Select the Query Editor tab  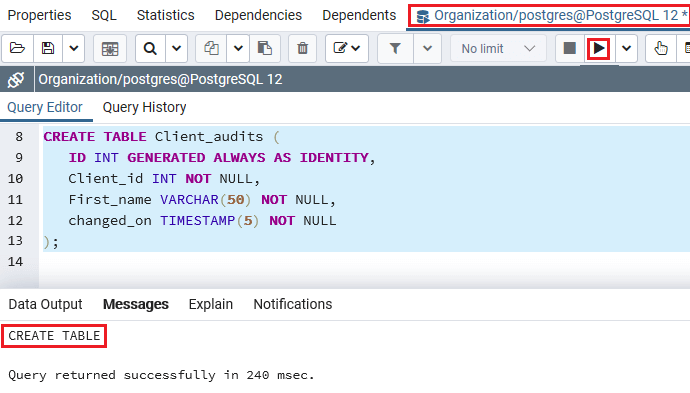tap(45, 107)
